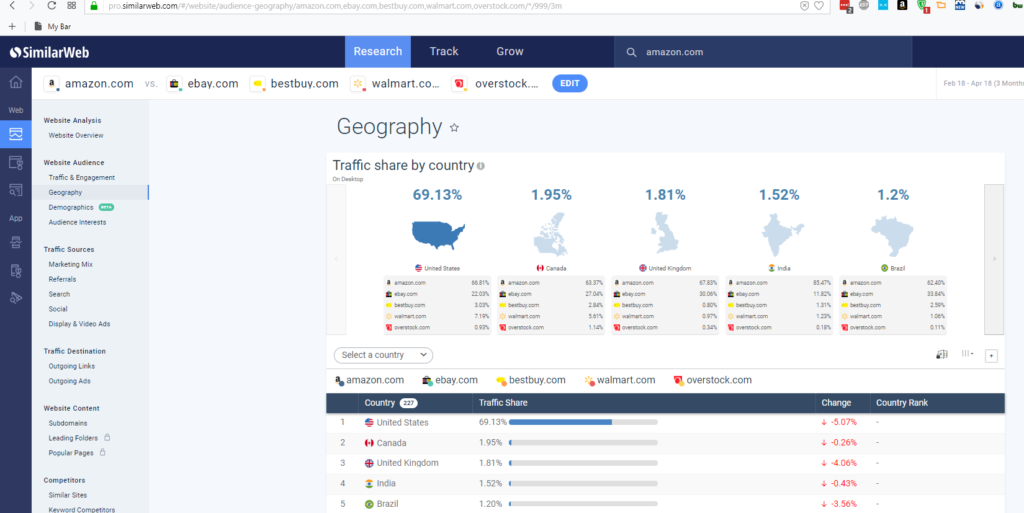Click the favorite star next to Geography

click(454, 128)
